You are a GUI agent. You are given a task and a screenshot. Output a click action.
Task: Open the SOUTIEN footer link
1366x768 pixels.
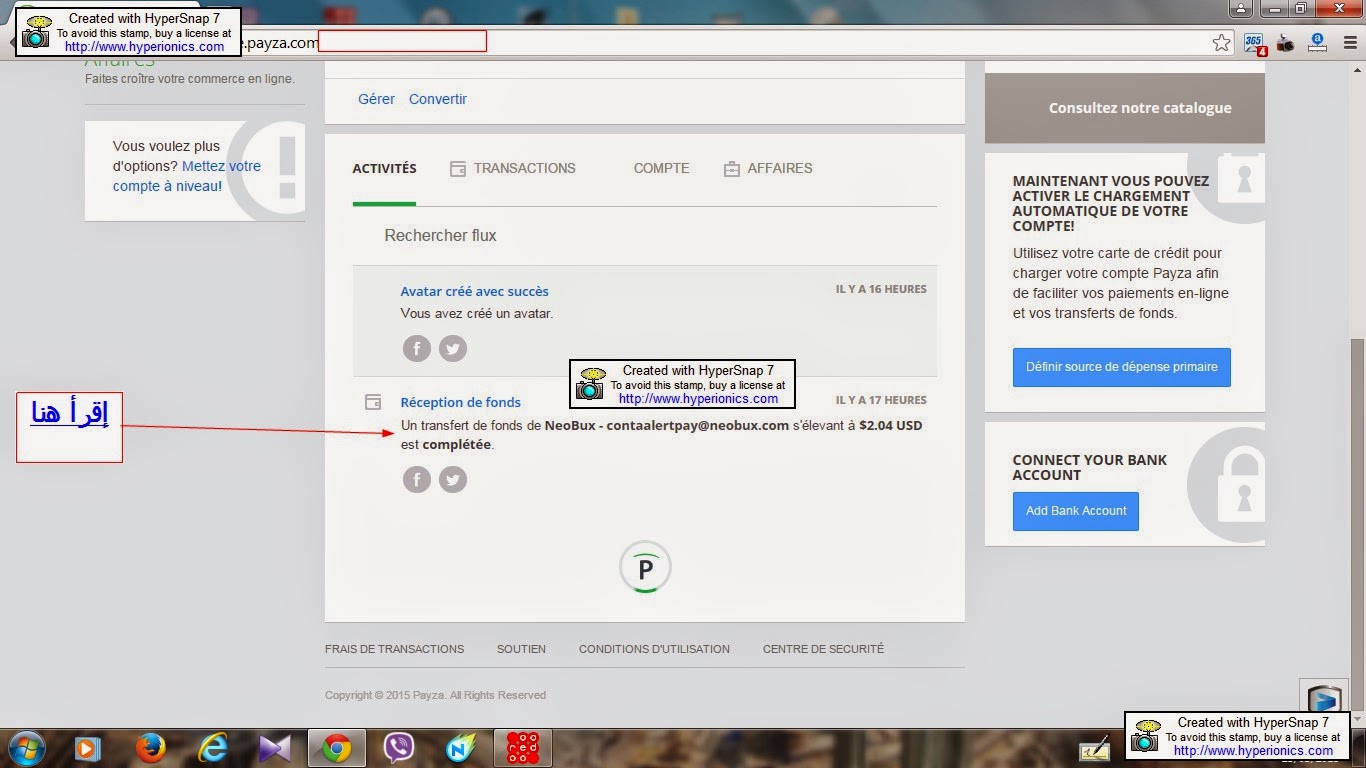(521, 649)
